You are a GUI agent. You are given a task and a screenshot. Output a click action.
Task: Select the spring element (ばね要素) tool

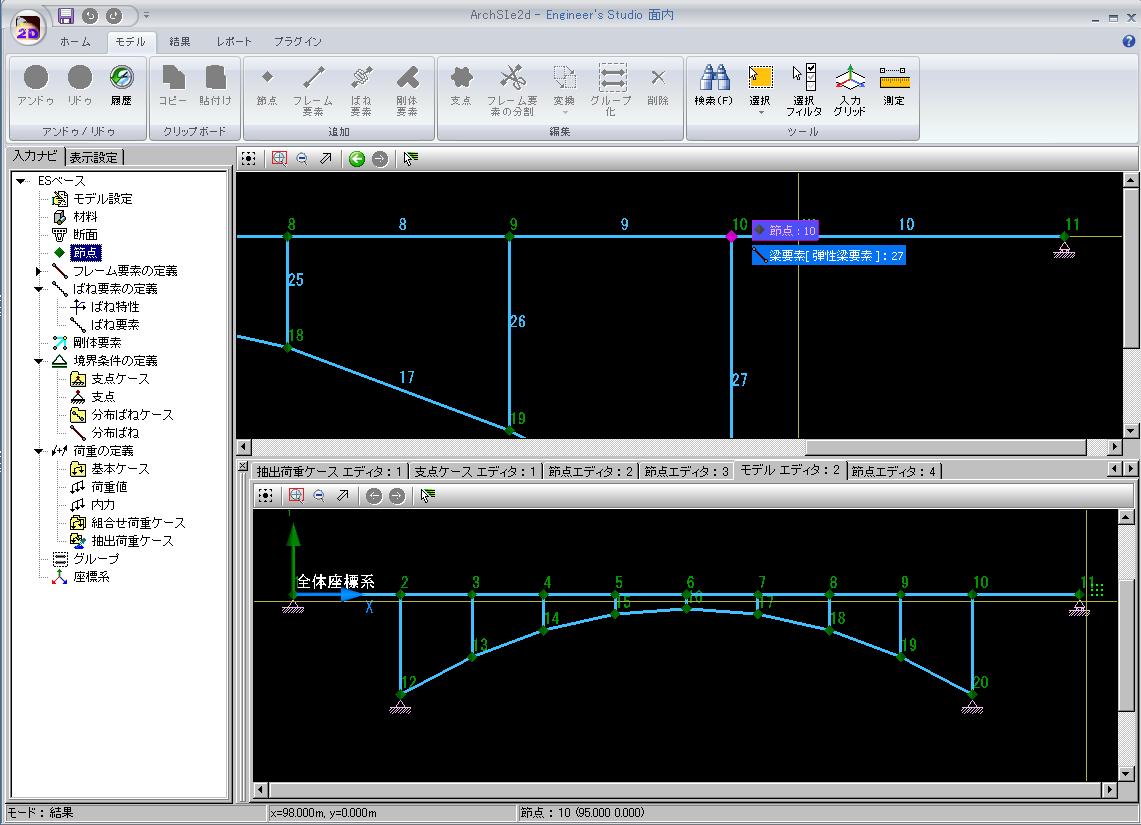[361, 91]
